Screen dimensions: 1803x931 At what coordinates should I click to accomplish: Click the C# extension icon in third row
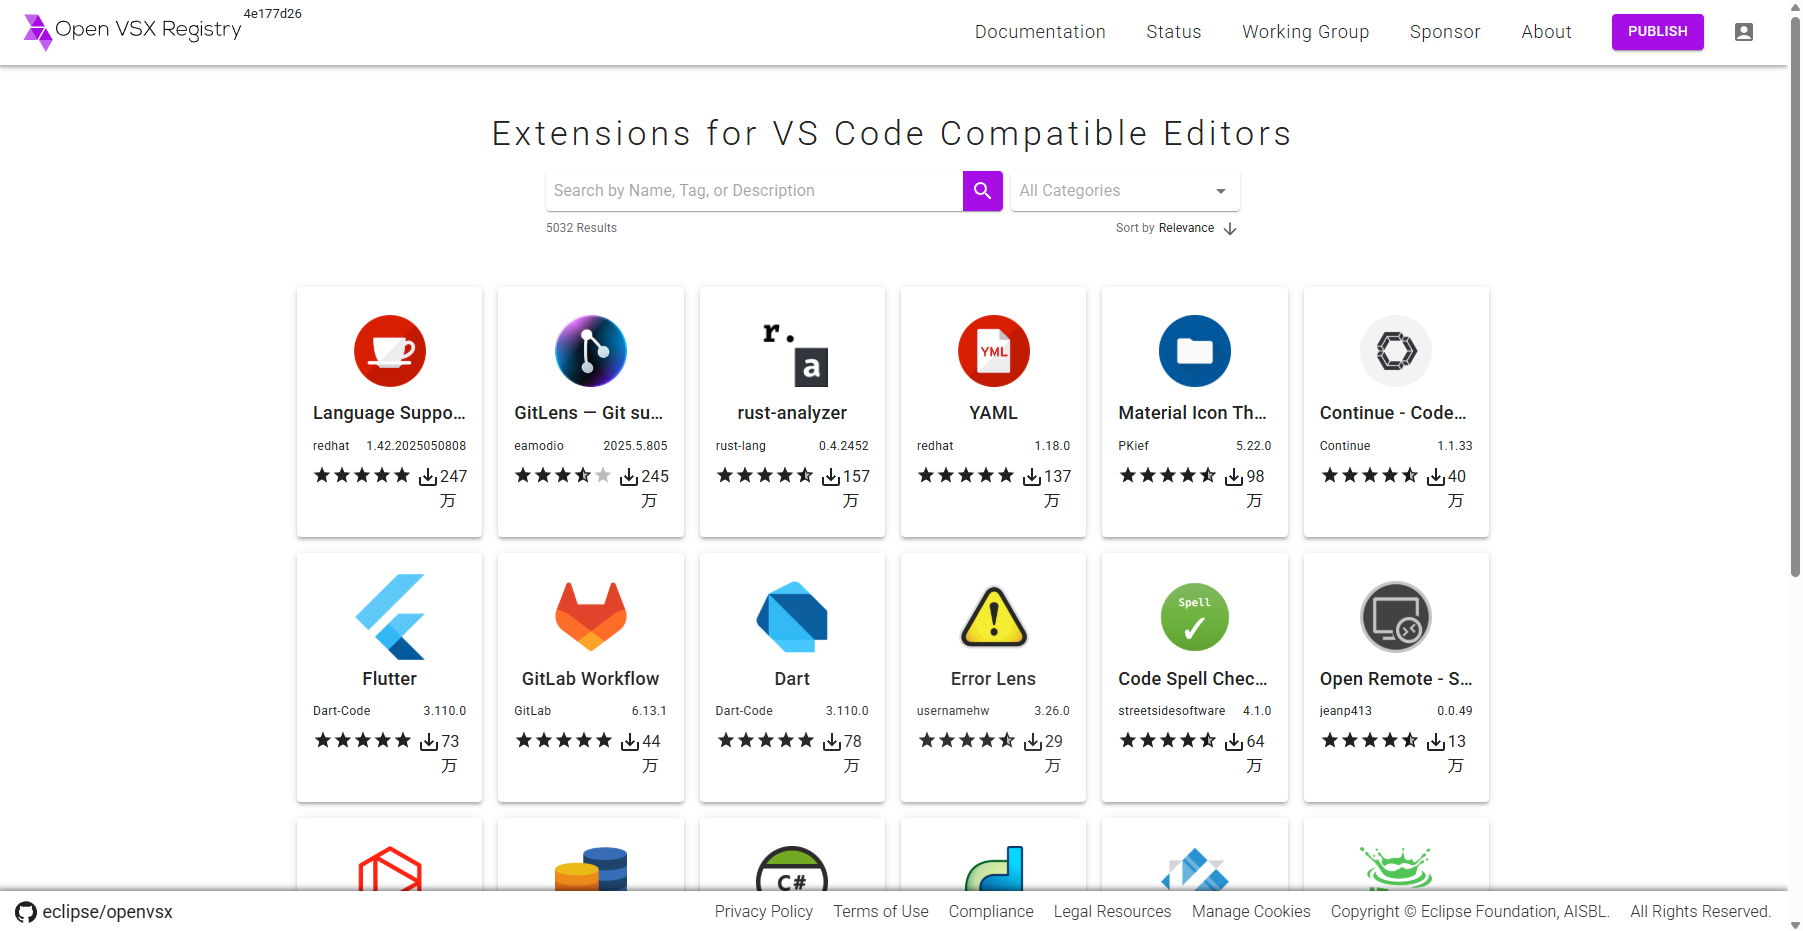click(792, 869)
